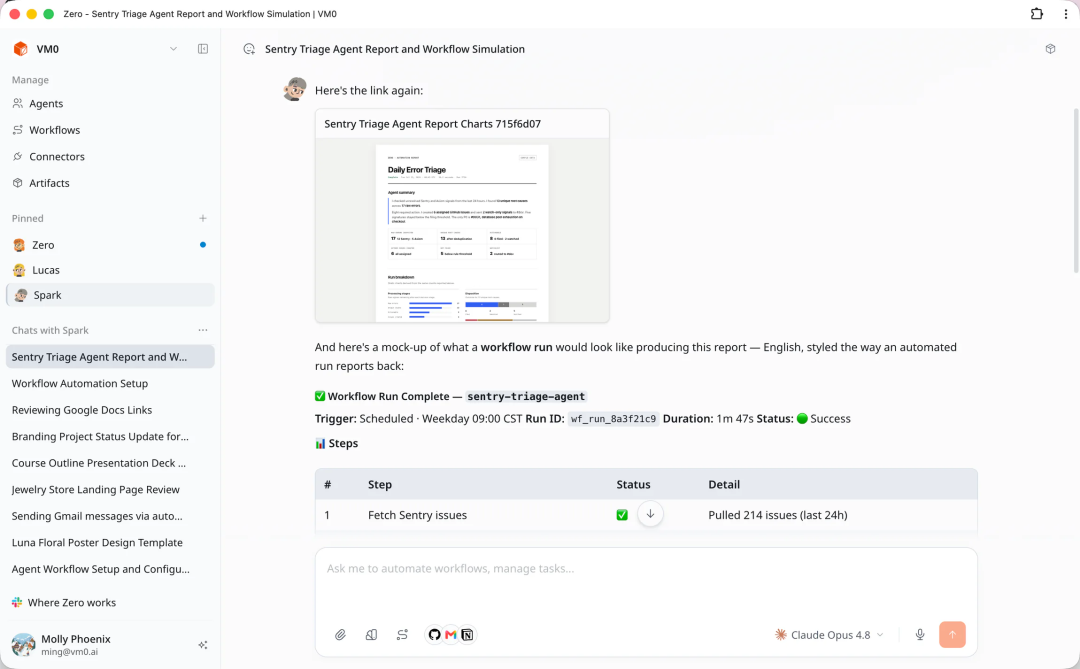Screen dimensions: 1080x669
Task: Collapse the sidebar panel icon
Action: click(x=203, y=49)
